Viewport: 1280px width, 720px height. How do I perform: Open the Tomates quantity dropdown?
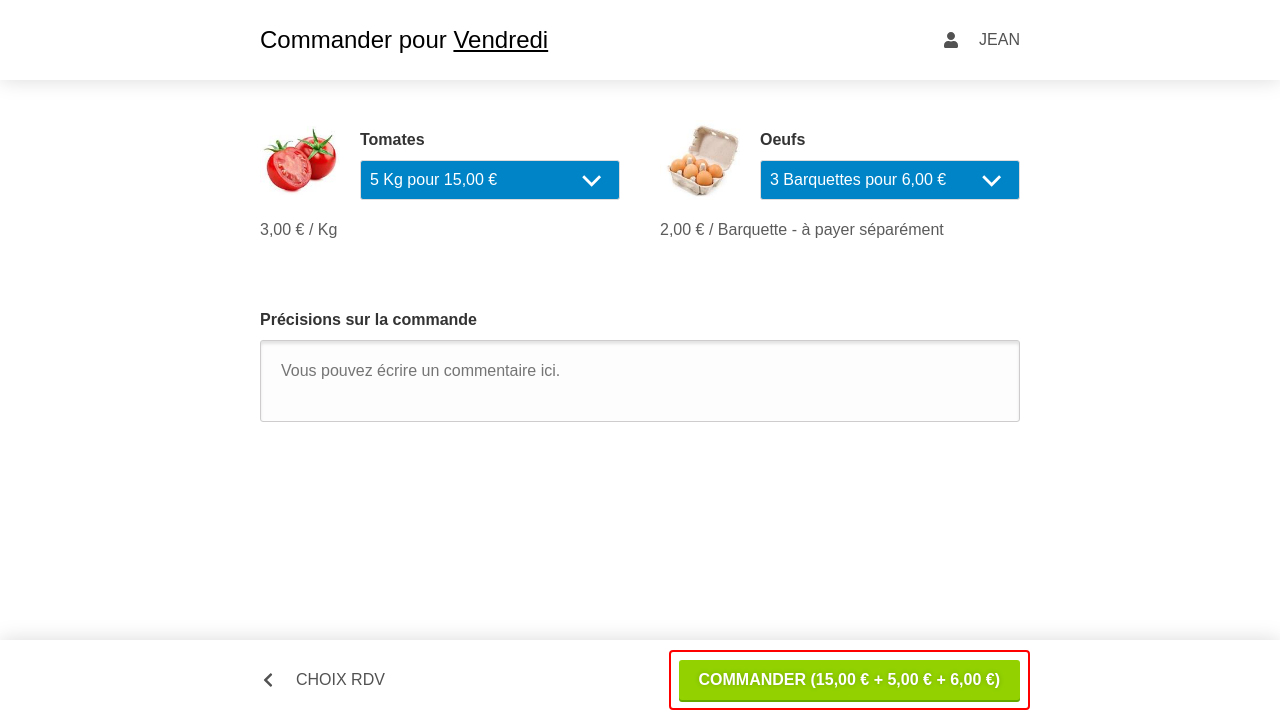[x=490, y=180]
